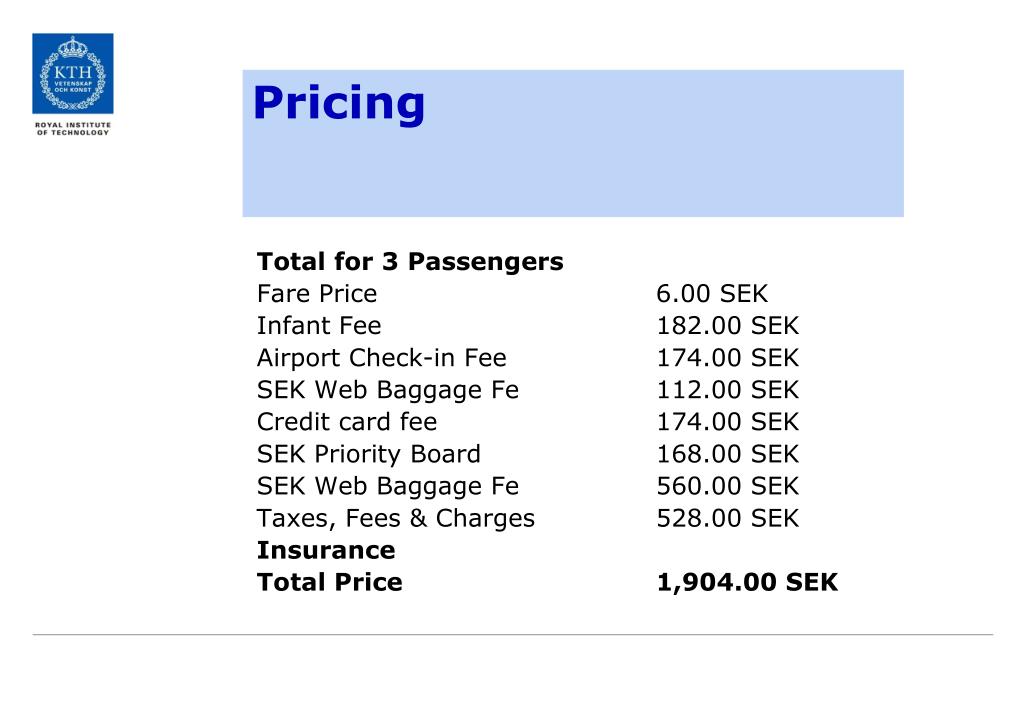Click the 1,904.00 SEK total amount
Image resolution: width=1023 pixels, height=723 pixels.
tap(746, 582)
